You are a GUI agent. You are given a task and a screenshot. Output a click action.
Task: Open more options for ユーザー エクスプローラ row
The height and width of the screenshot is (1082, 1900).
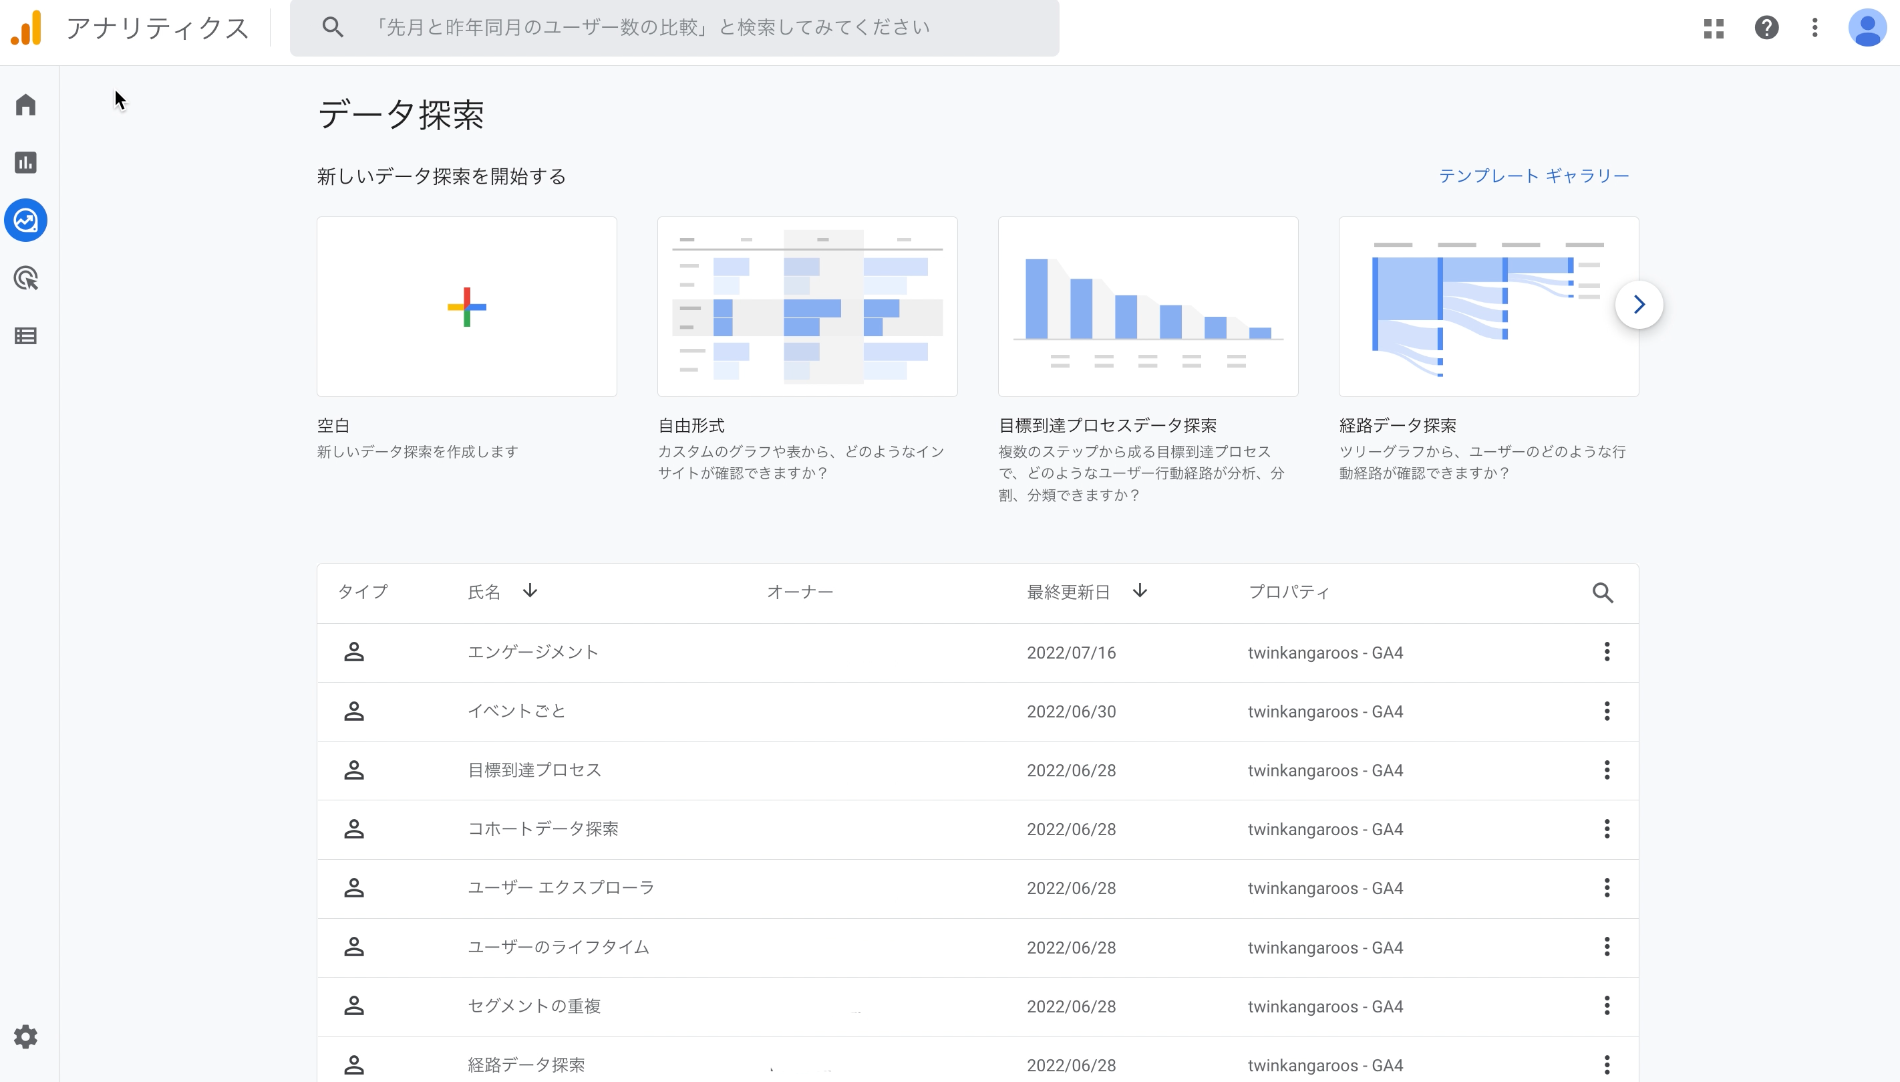(1607, 888)
